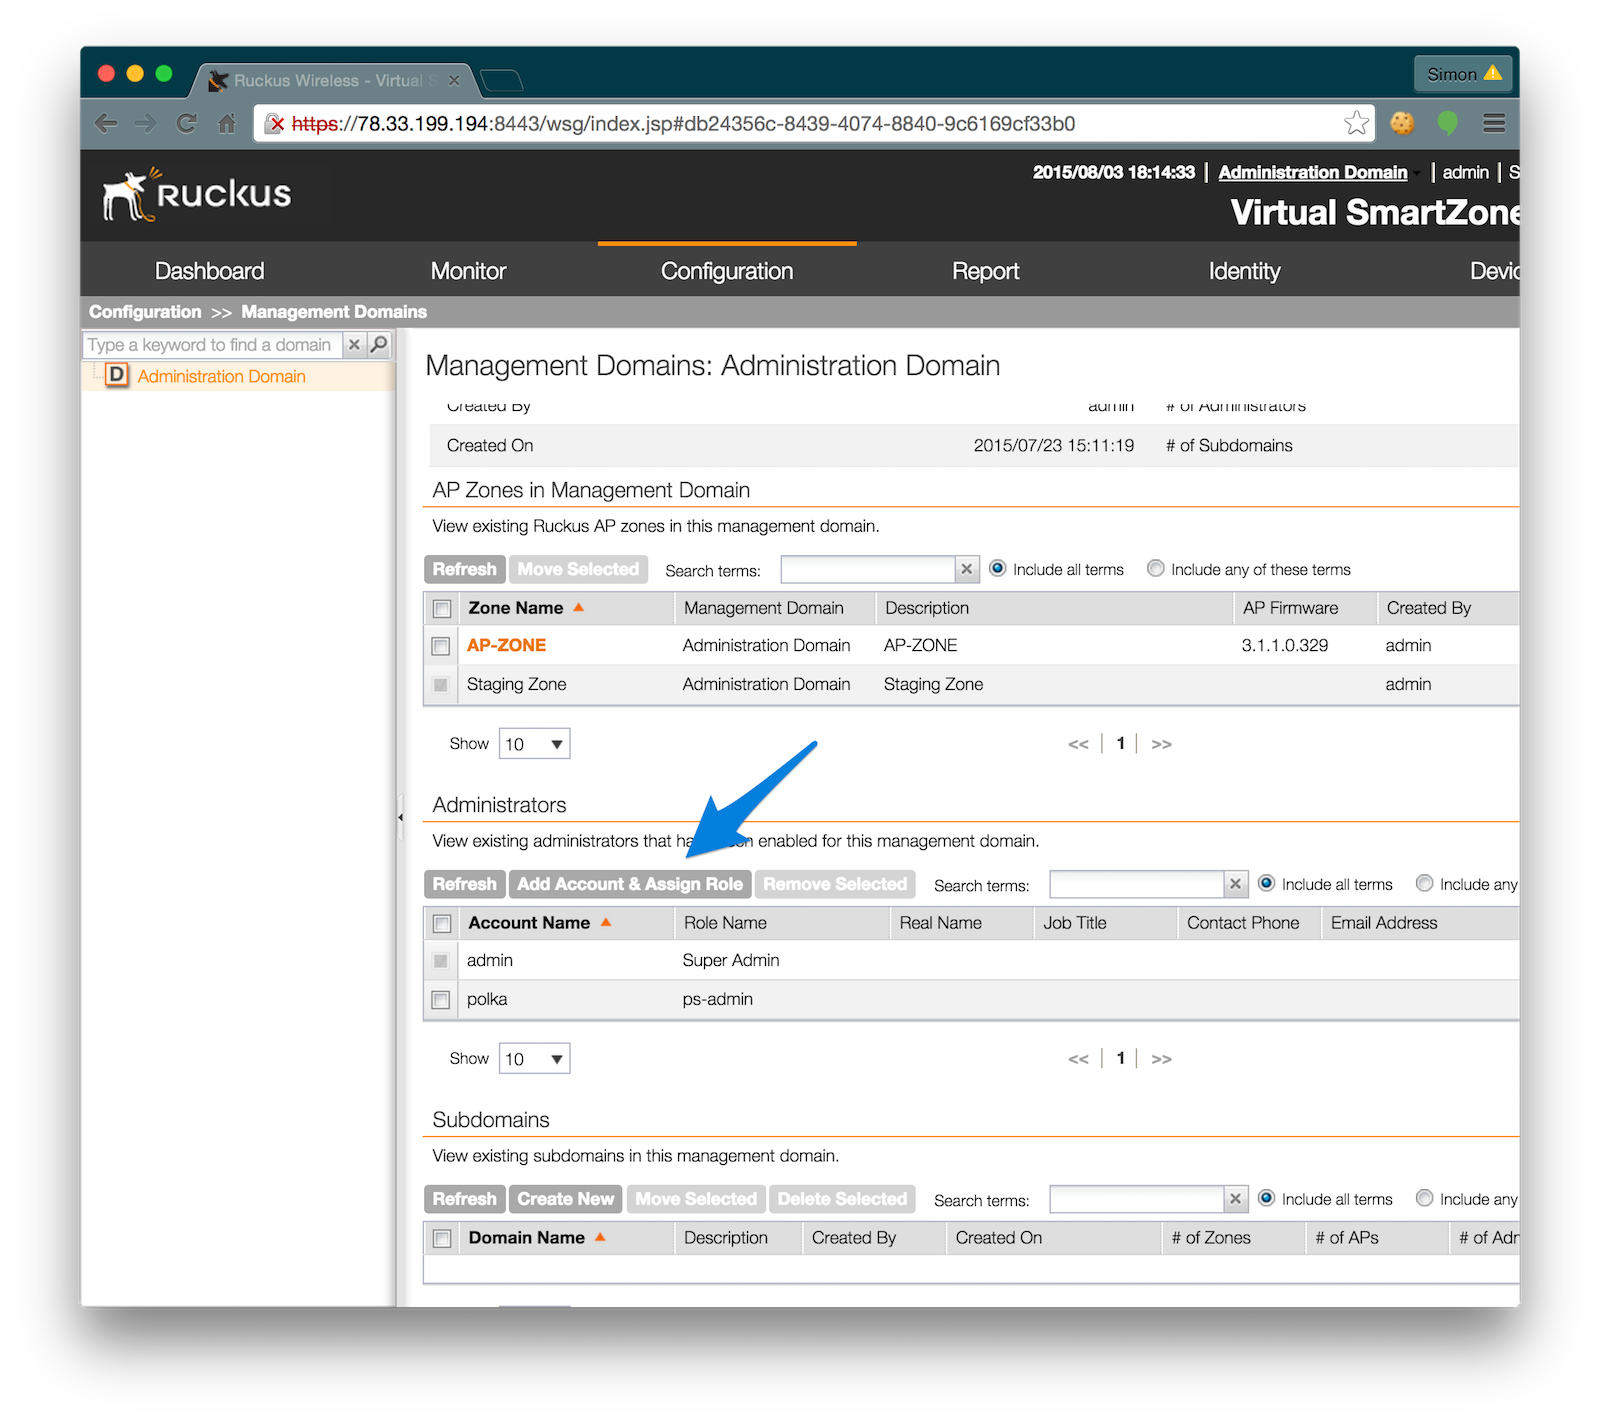The height and width of the screenshot is (1422, 1600).
Task: Open the Dashboard menu
Action: (x=209, y=271)
